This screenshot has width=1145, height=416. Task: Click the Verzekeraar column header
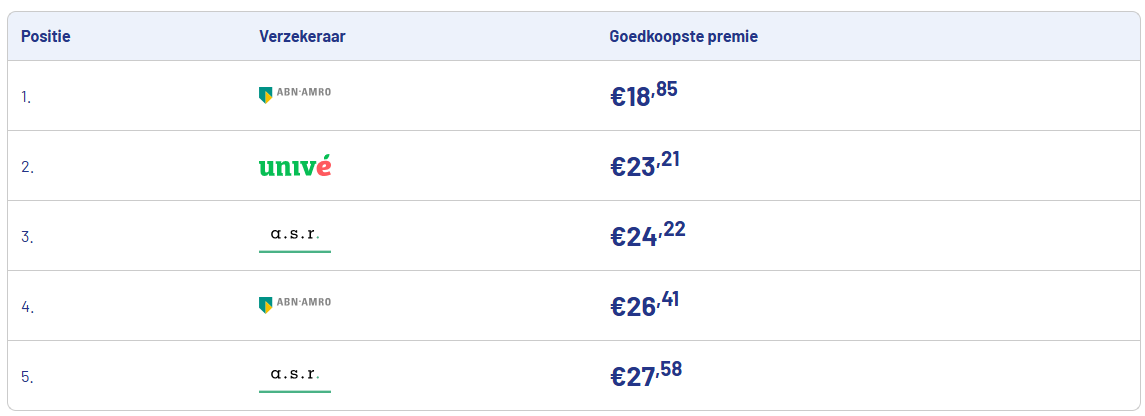pos(302,37)
